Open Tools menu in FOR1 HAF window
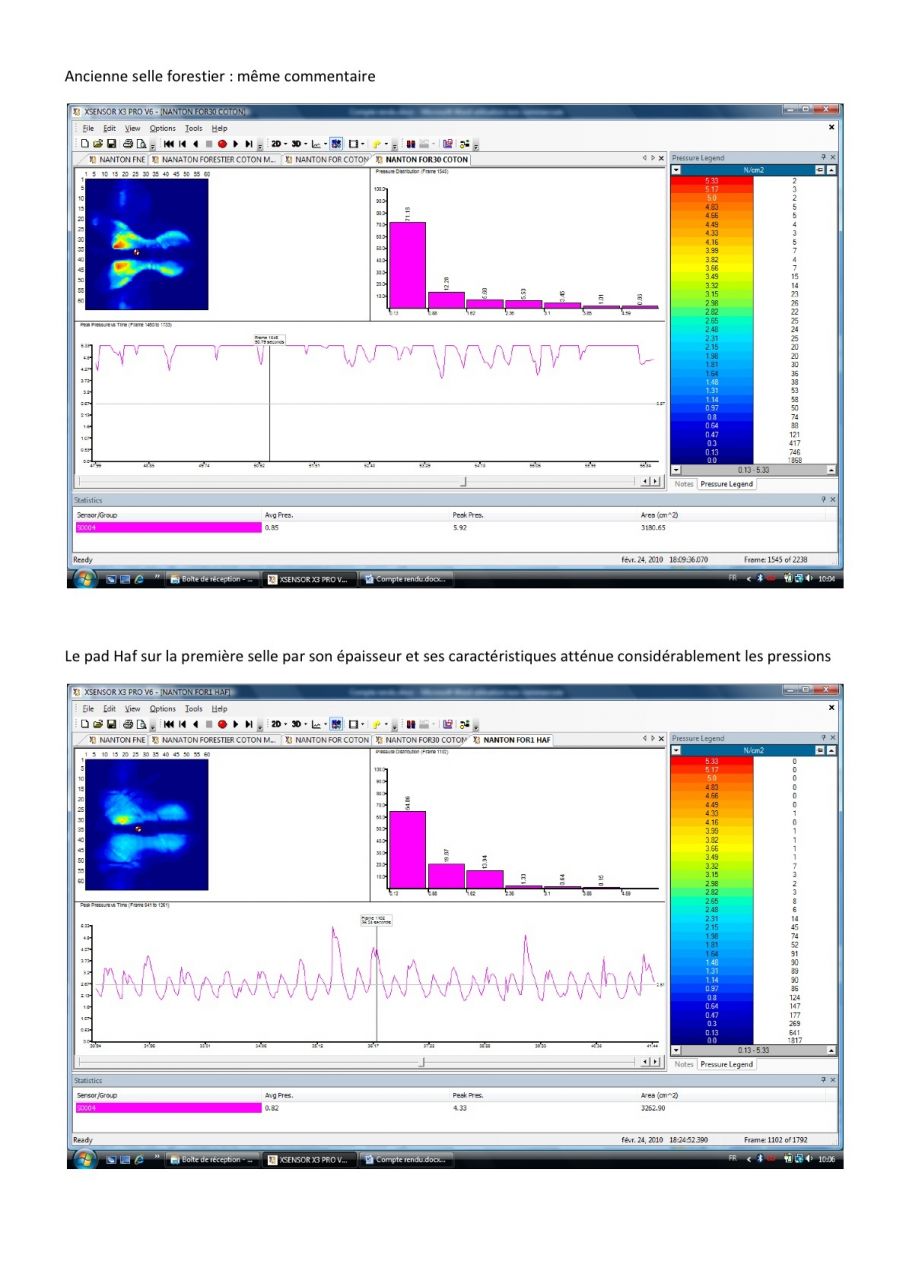The width and height of the screenshot is (906, 1280). pyautogui.click(x=194, y=709)
